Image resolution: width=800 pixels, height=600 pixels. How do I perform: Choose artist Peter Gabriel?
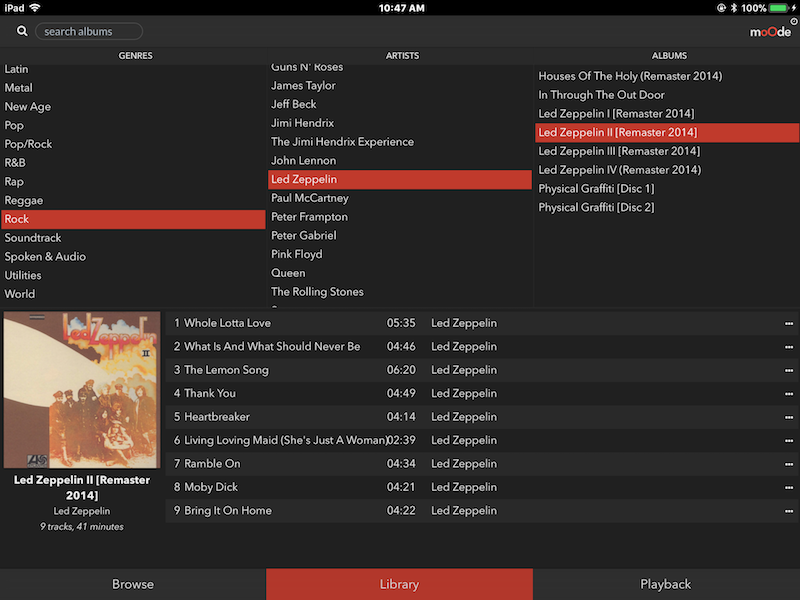pos(399,236)
